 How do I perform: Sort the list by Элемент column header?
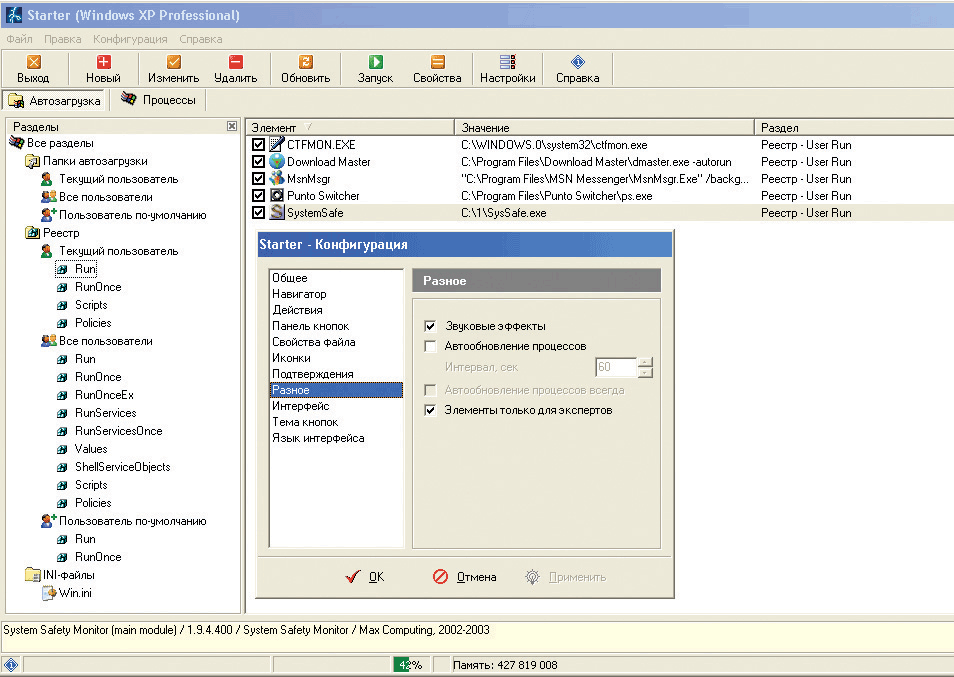pos(350,128)
